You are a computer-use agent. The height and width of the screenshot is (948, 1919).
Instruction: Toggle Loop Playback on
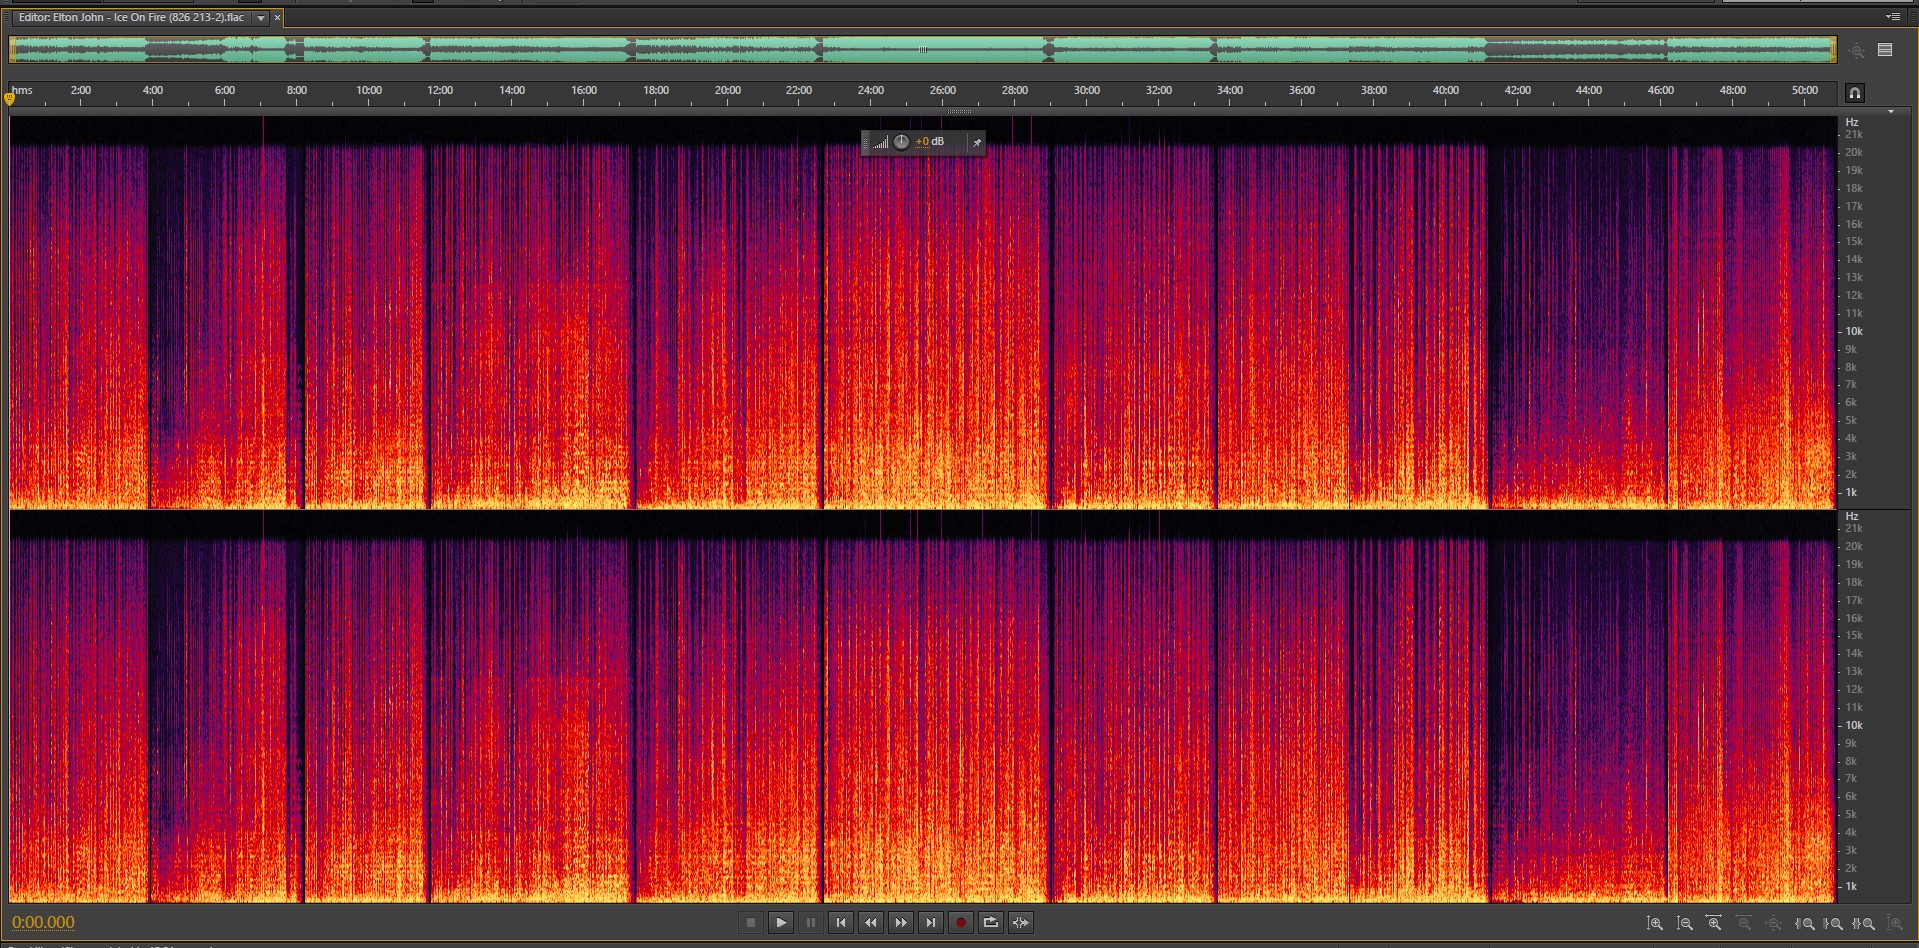point(991,922)
